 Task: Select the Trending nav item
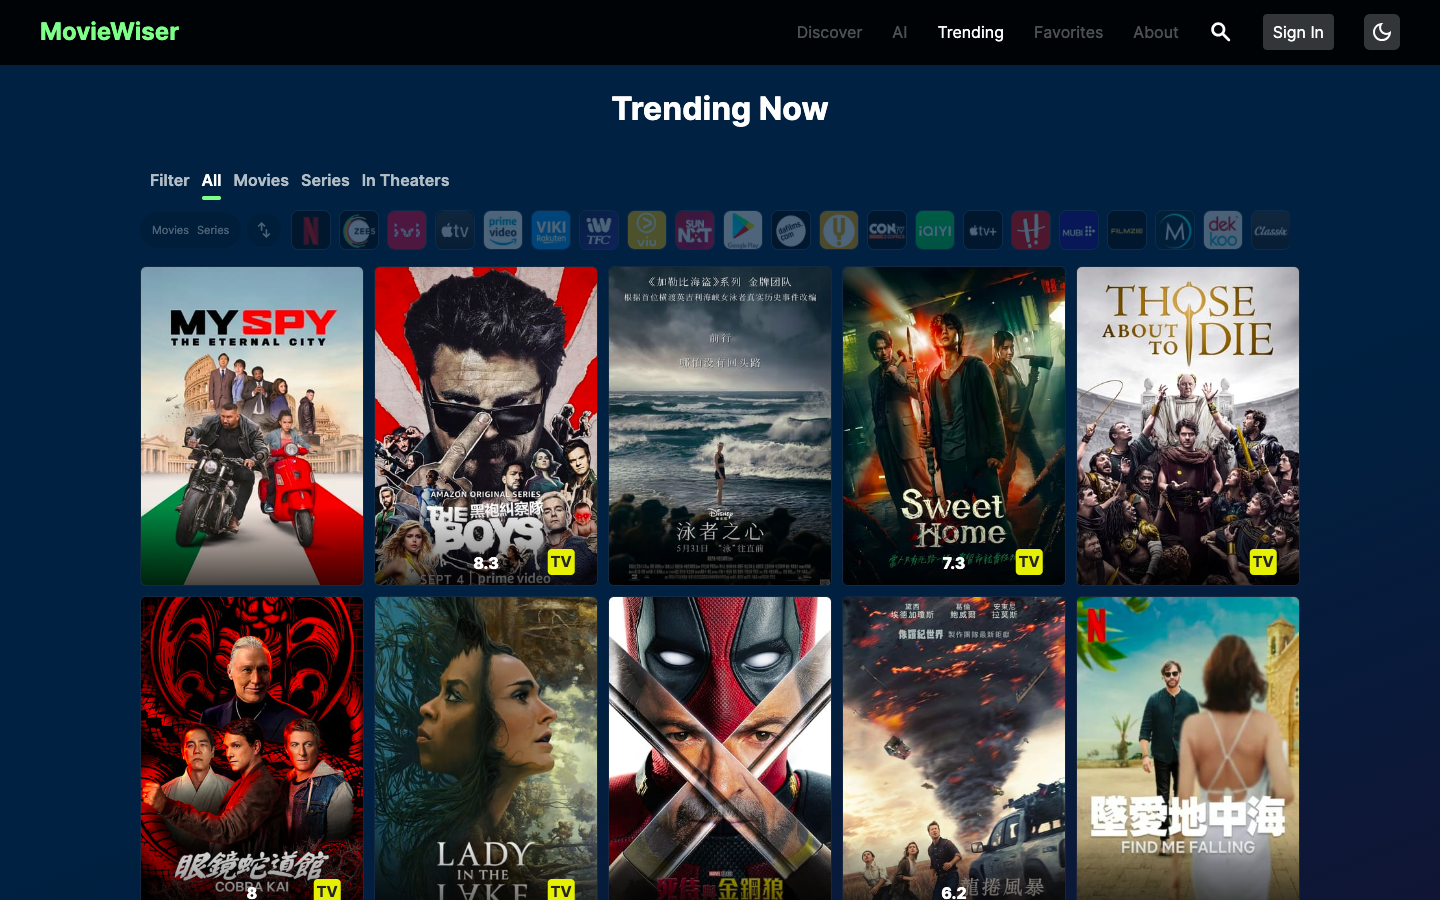[x=970, y=32]
